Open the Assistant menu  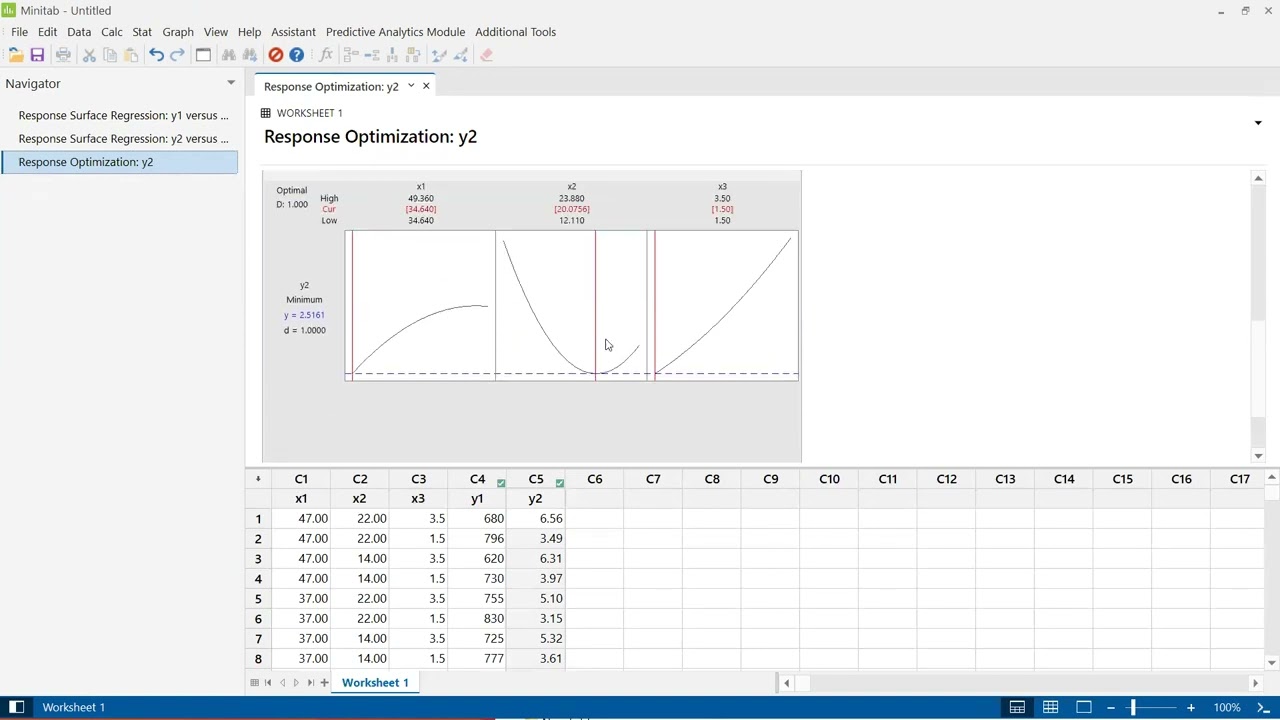click(x=293, y=32)
